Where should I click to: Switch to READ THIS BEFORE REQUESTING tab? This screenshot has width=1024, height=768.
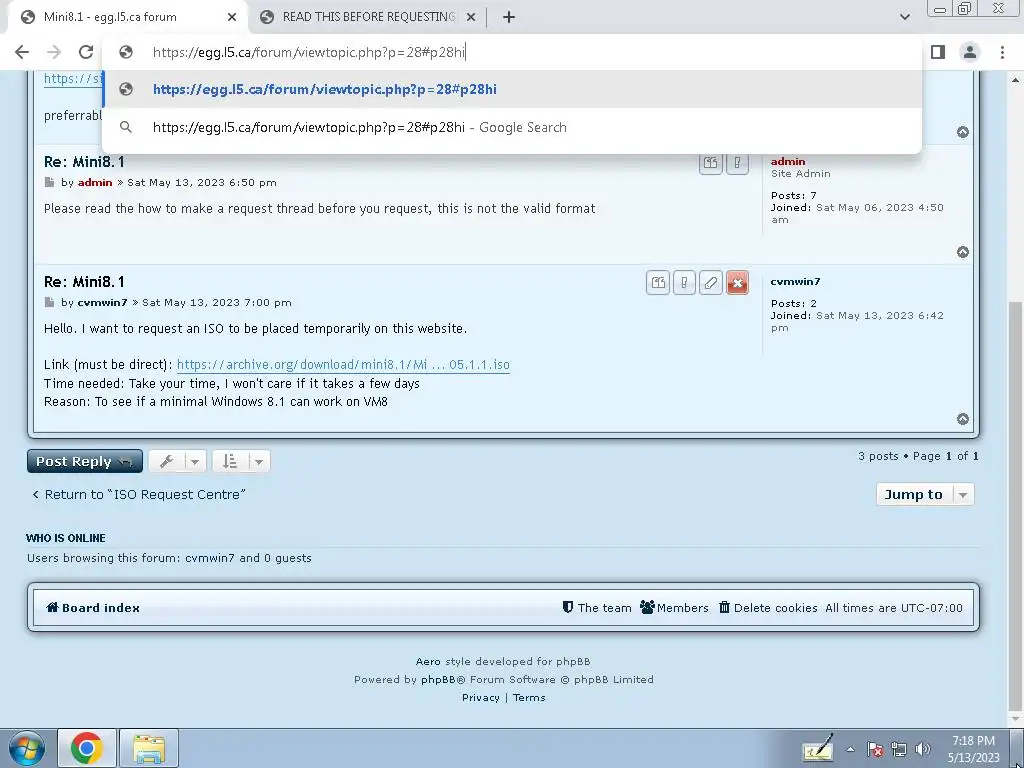click(366, 17)
